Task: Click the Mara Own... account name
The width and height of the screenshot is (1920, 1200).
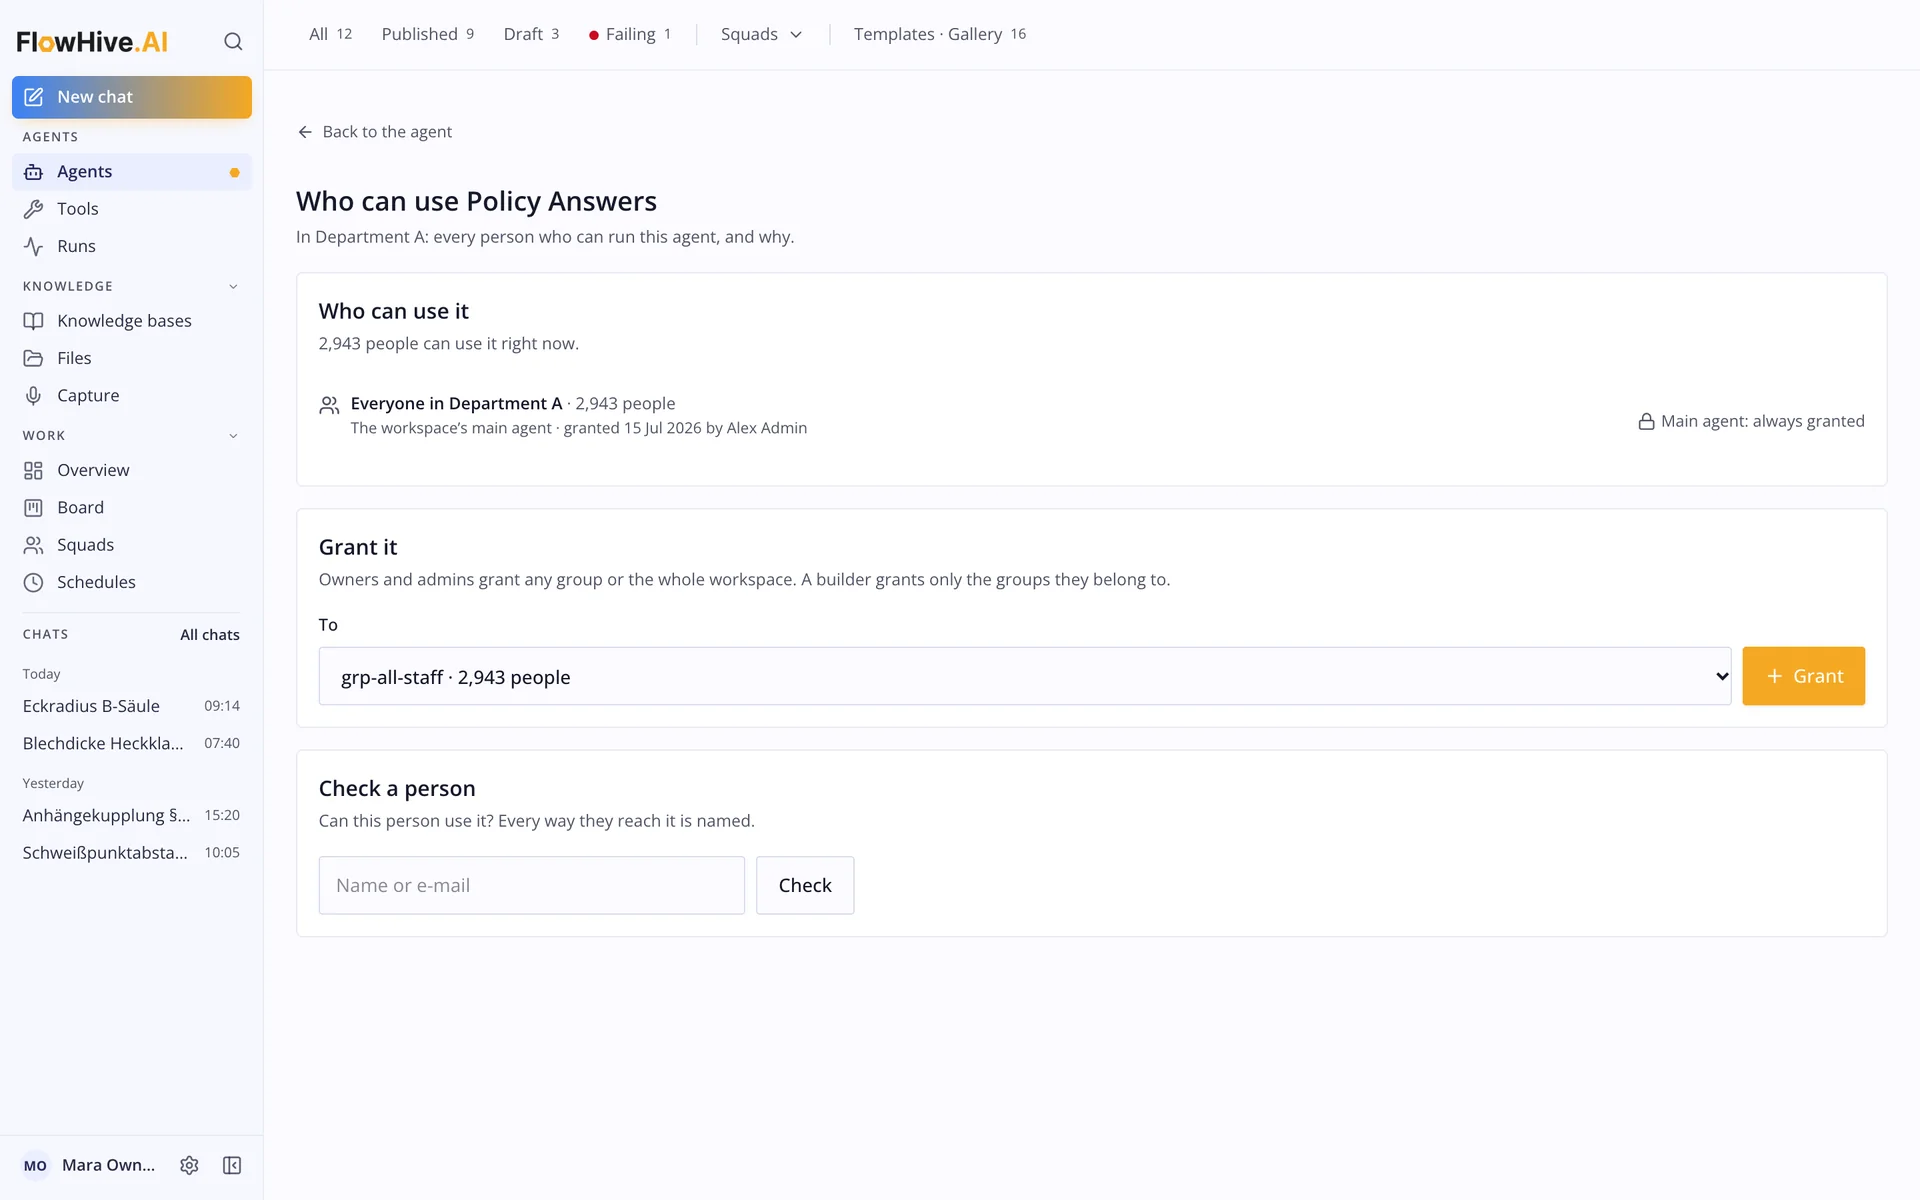Action: pos(108,1165)
